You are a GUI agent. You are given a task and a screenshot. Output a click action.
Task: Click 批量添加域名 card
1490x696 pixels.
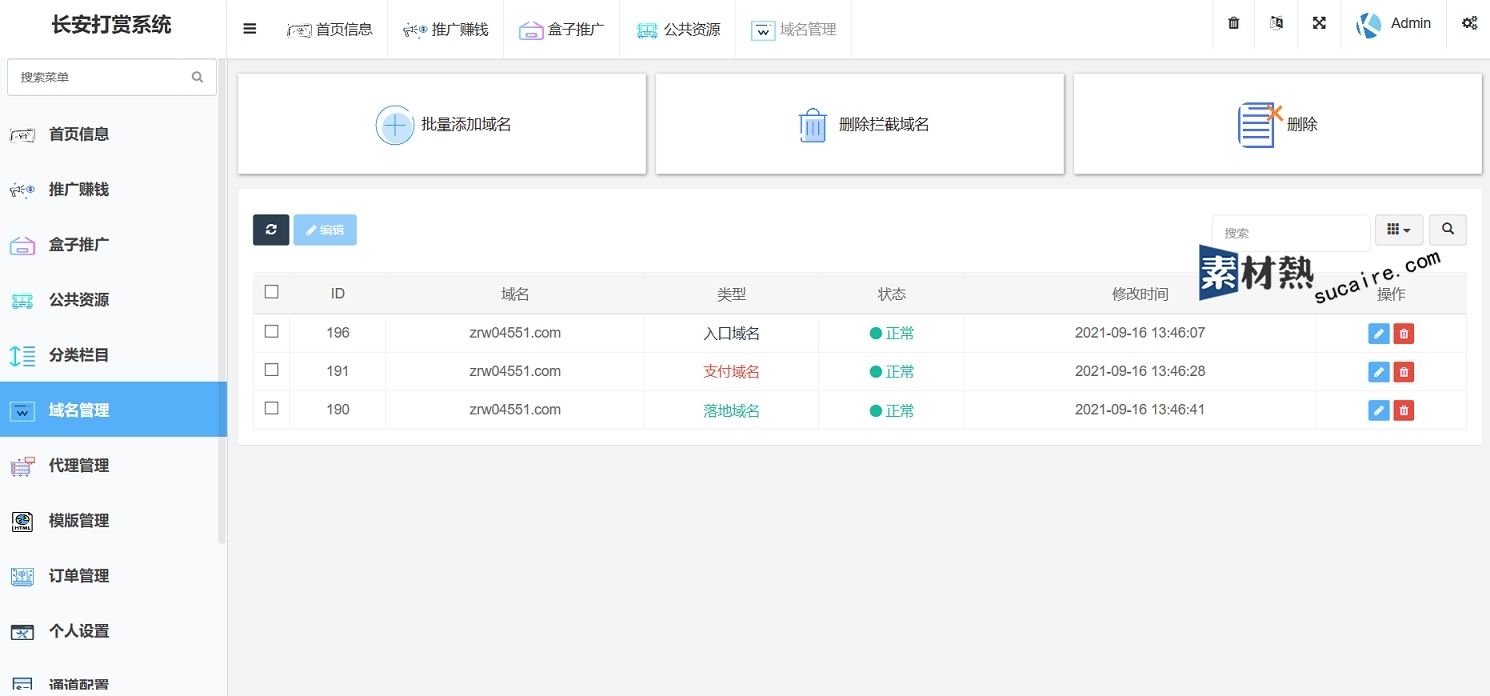coord(442,124)
